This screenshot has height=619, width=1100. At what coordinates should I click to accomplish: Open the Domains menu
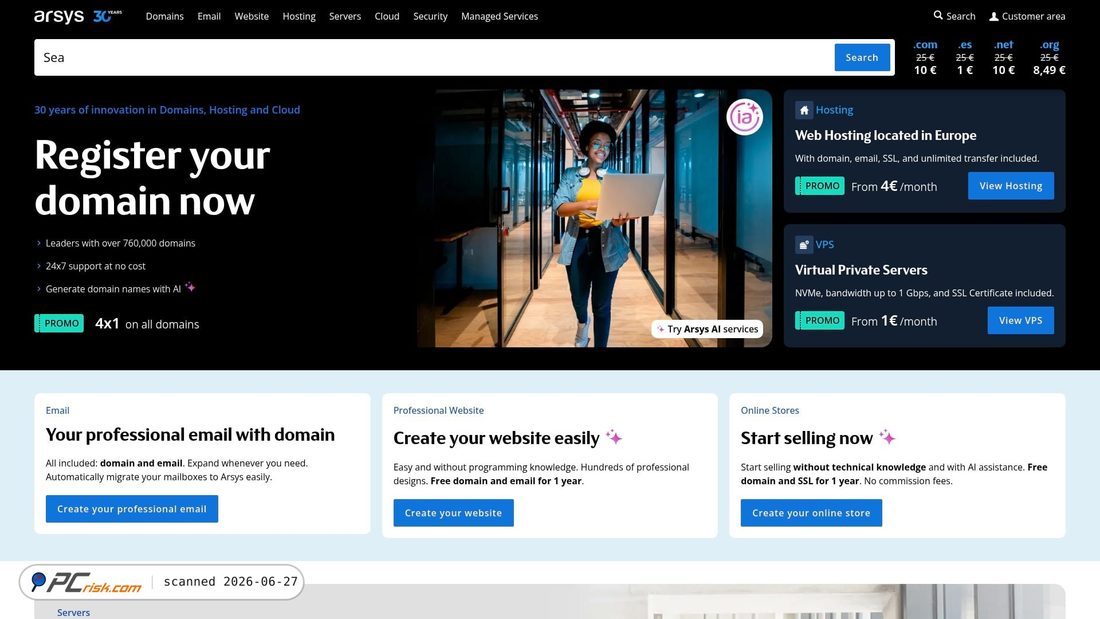165,16
